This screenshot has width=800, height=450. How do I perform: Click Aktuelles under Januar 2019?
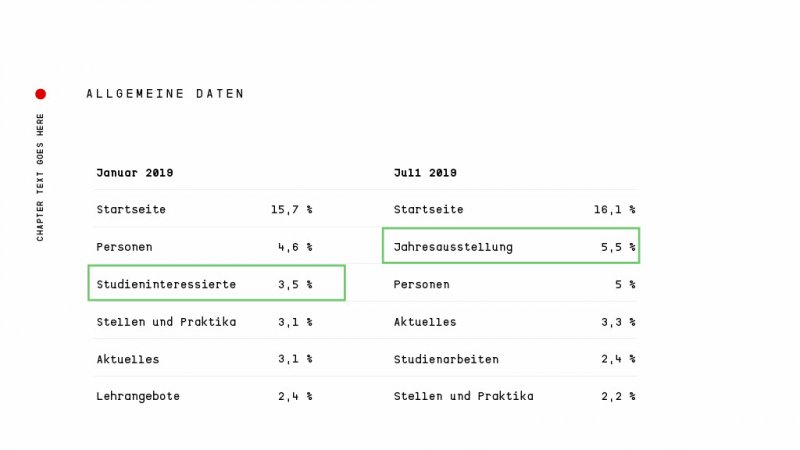[x=127, y=359]
